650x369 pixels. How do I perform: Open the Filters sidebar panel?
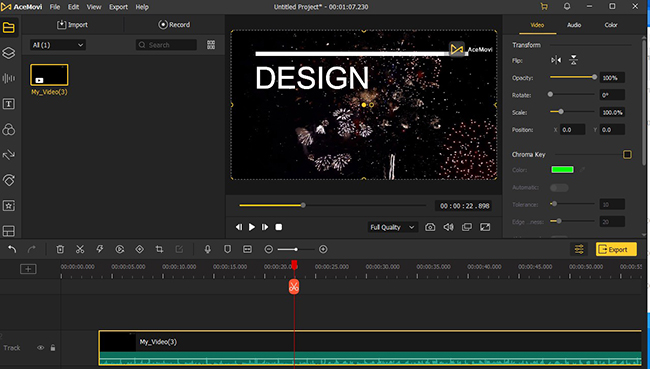pos(9,129)
